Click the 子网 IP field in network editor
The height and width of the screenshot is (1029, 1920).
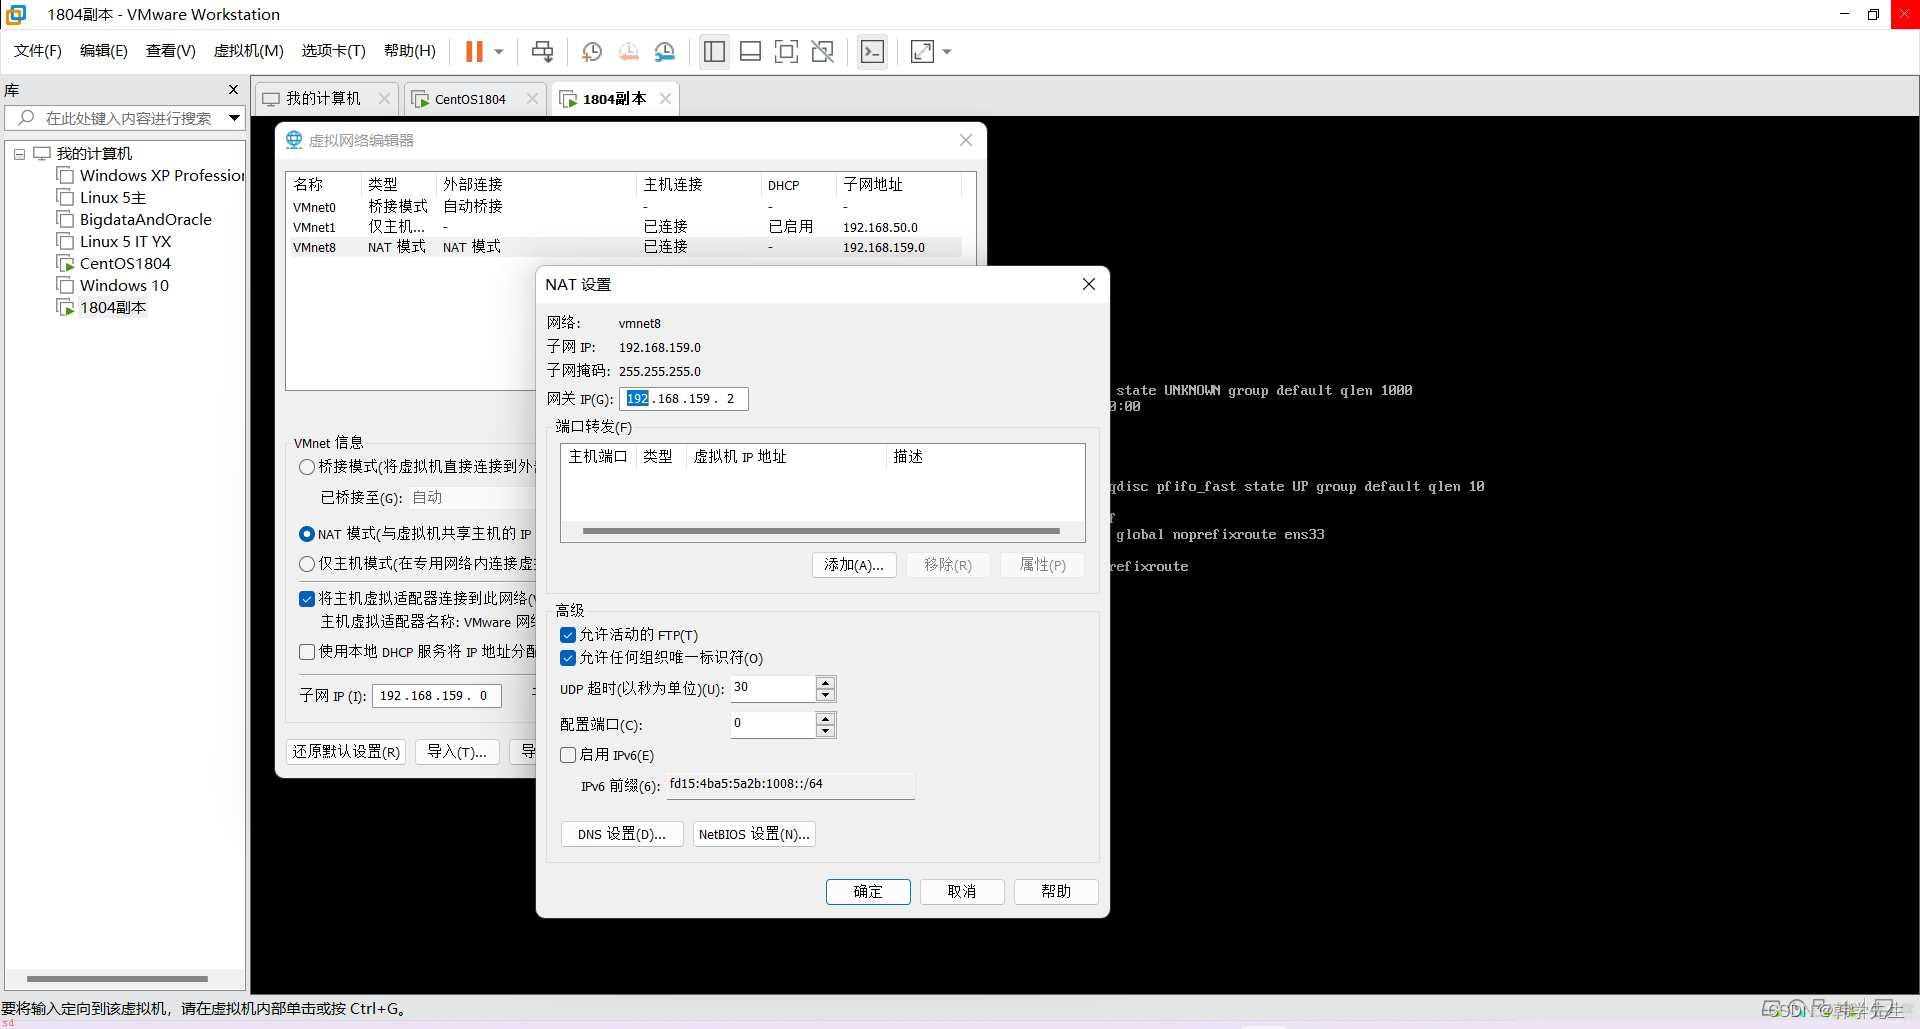436,696
